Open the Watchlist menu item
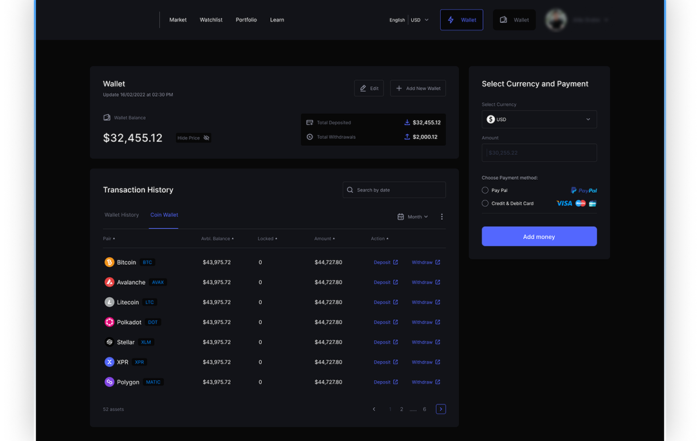 211,20
